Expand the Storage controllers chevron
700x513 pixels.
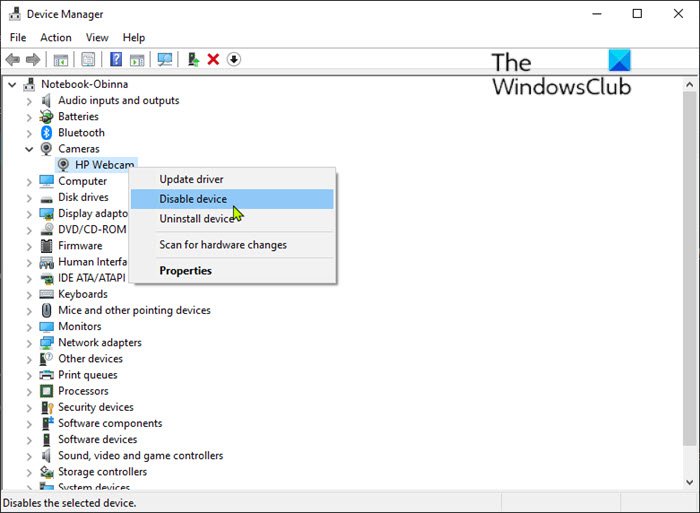(x=29, y=472)
